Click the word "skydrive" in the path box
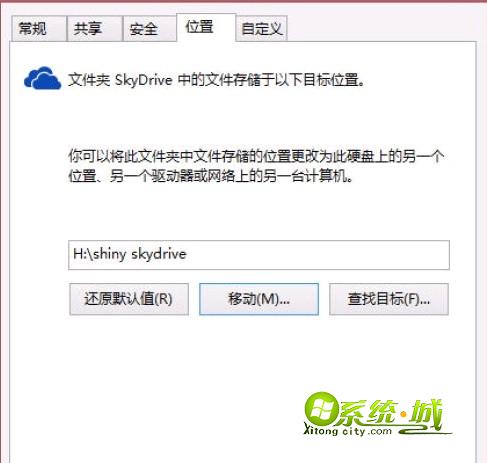This screenshot has width=487, height=463. (x=159, y=254)
